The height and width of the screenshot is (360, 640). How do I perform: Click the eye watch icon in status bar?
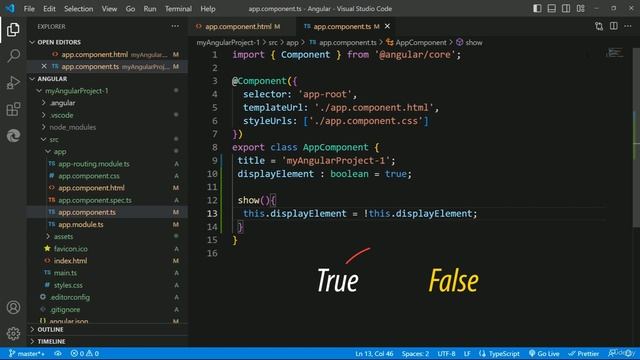click(58, 353)
